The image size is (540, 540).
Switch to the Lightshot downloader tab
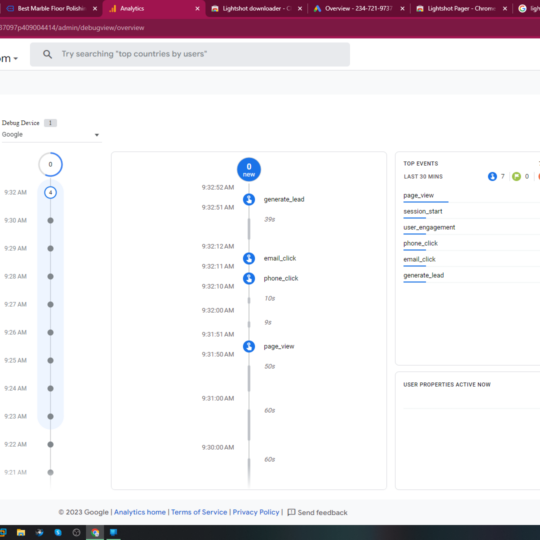pyautogui.click(x=257, y=9)
